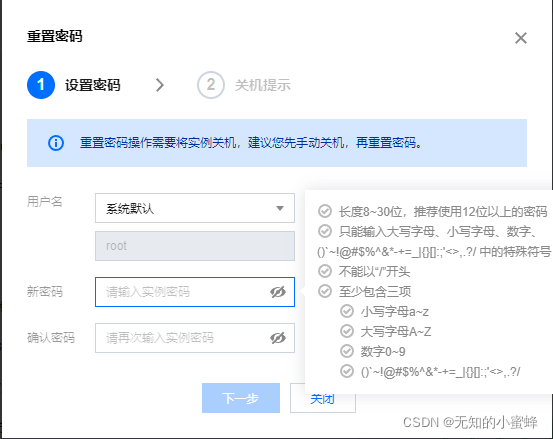Click check icon beside 小写字母a~z
The height and width of the screenshot is (439, 553).
[x=347, y=311]
